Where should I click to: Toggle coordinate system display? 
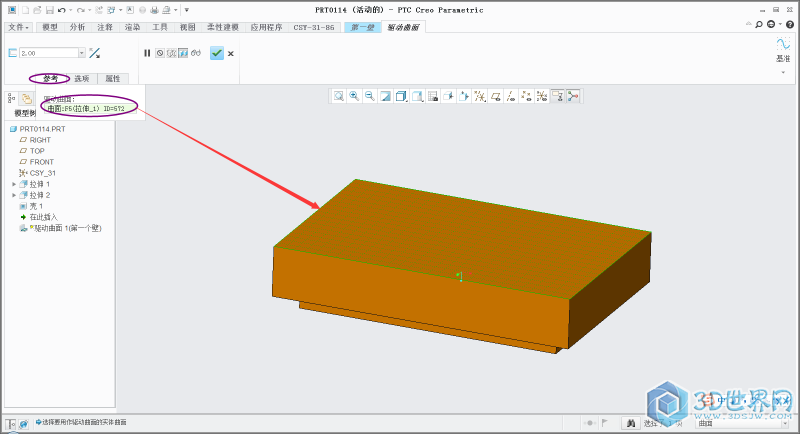[x=542, y=96]
